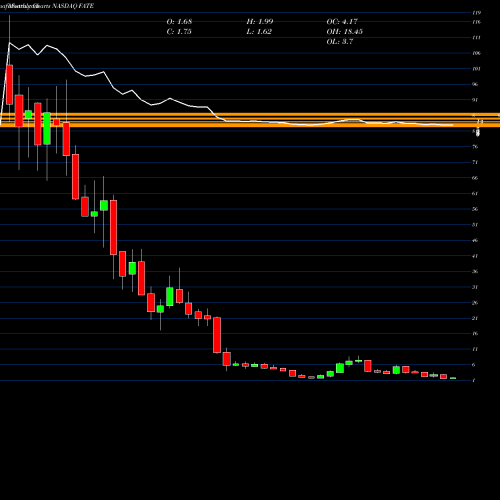The image size is (500, 500).
Task: Select the close value 'C: 1.75'
Action: pos(179,32)
